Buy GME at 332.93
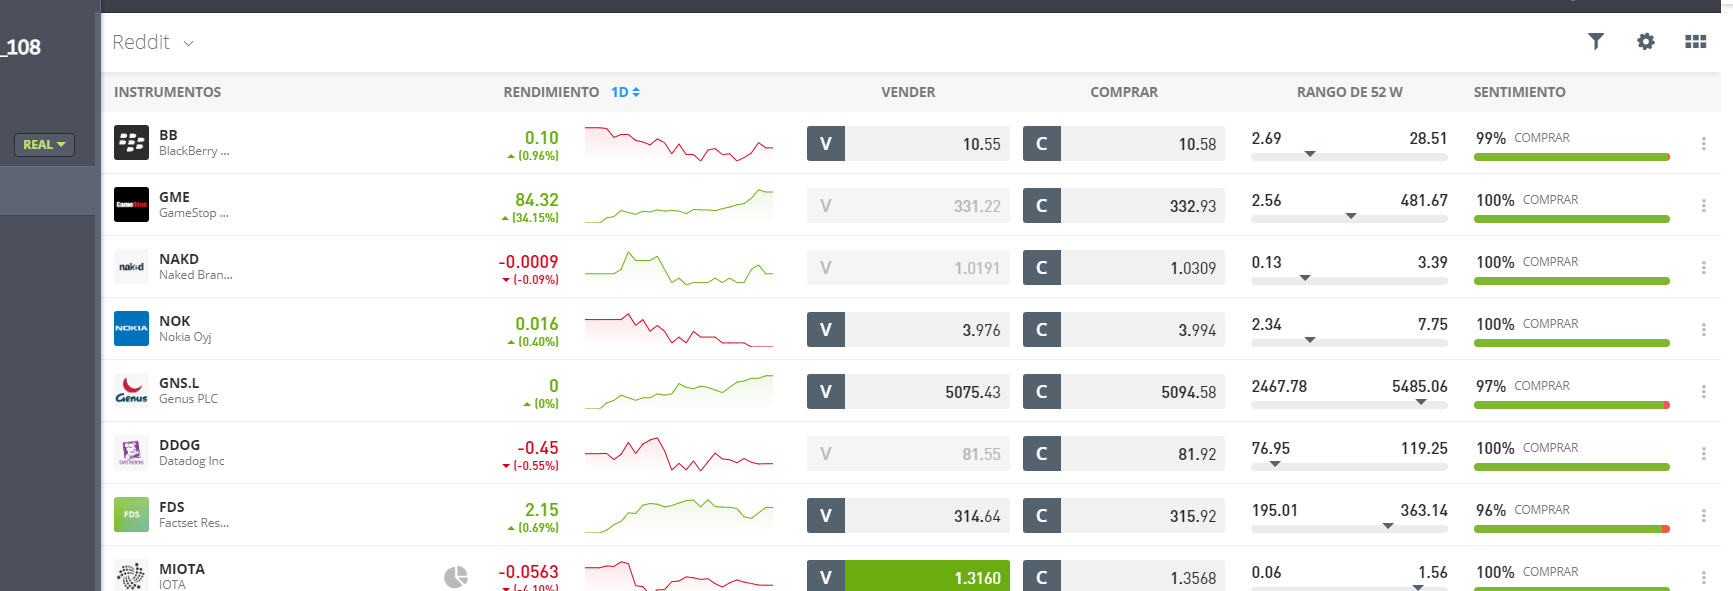 [x=1124, y=206]
